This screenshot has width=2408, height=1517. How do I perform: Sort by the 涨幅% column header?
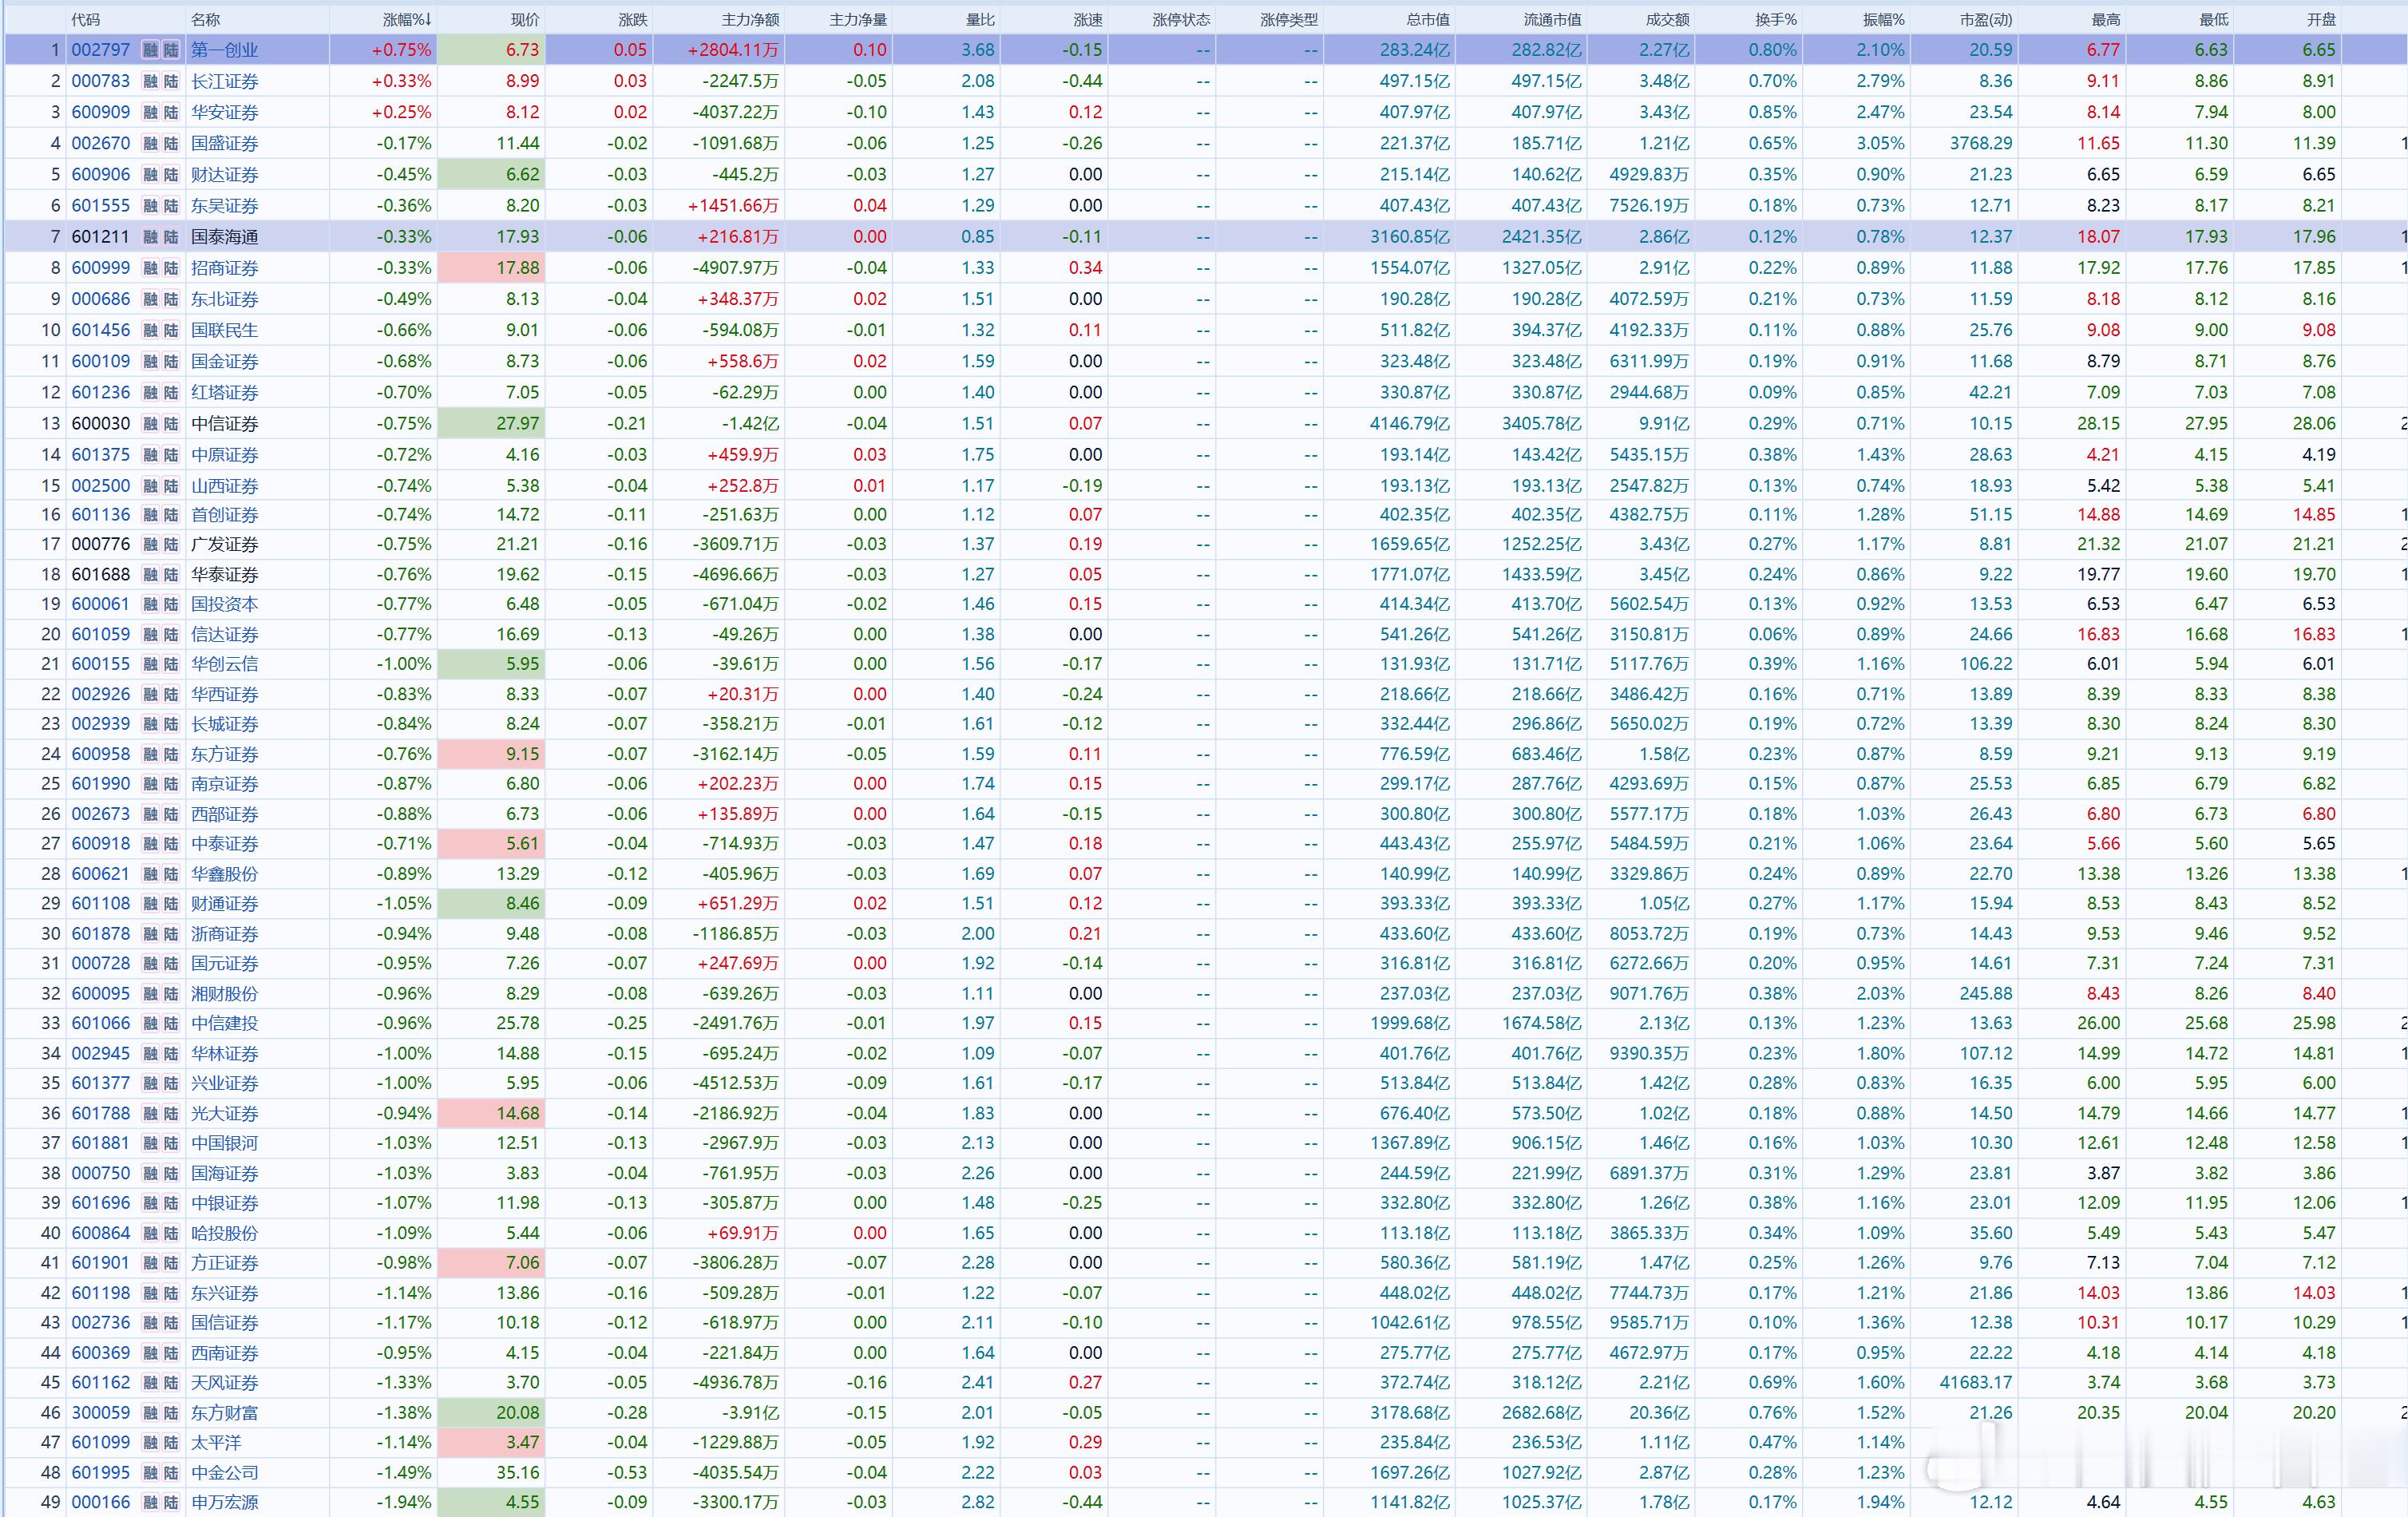coord(407,20)
